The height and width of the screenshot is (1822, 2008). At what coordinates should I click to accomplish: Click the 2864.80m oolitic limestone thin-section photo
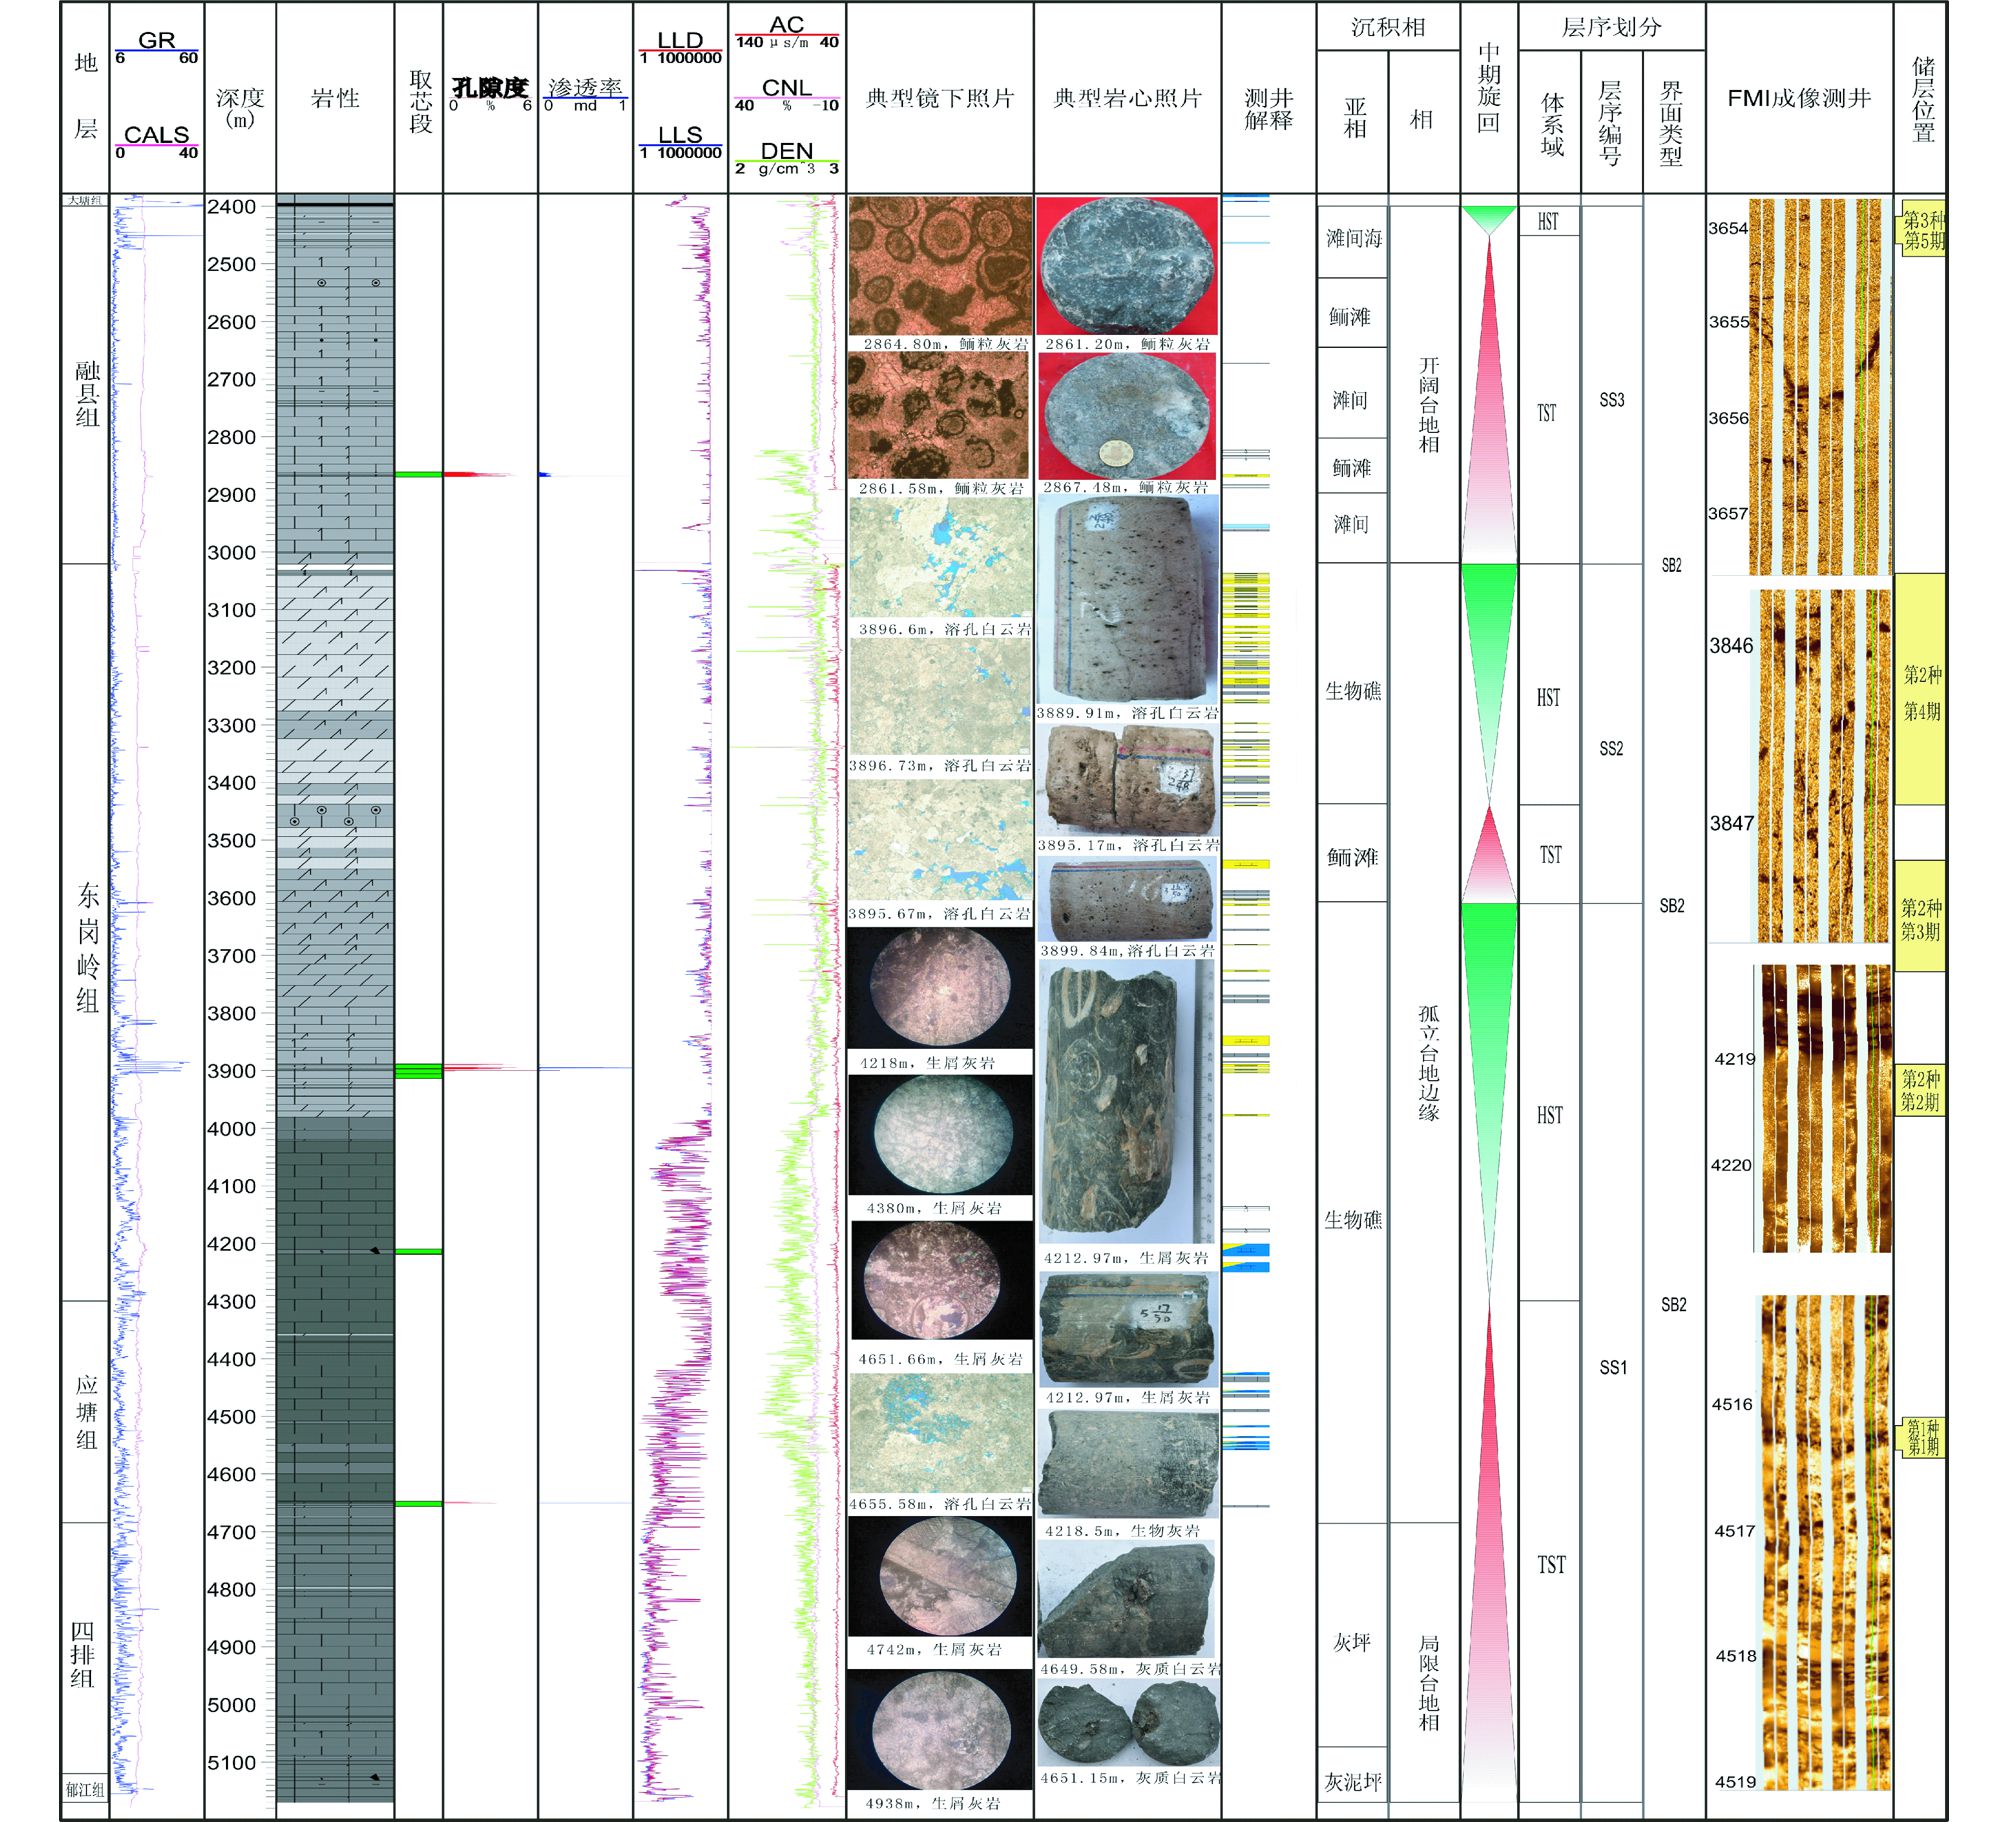[939, 266]
